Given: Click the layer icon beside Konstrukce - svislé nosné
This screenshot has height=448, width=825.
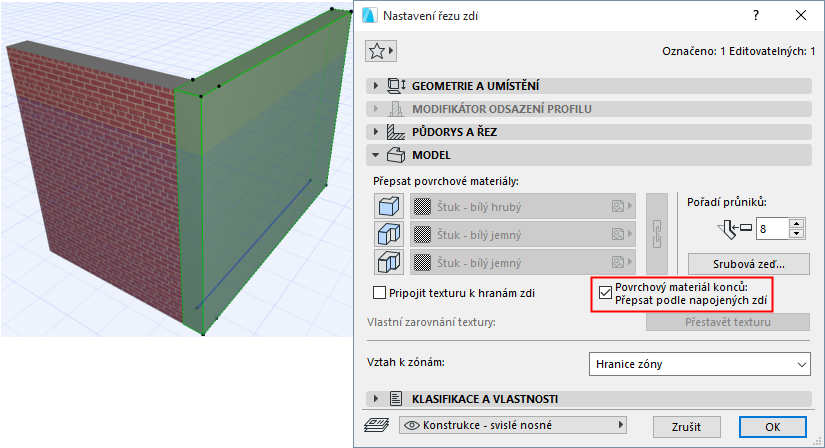Looking at the screenshot, I should [376, 425].
